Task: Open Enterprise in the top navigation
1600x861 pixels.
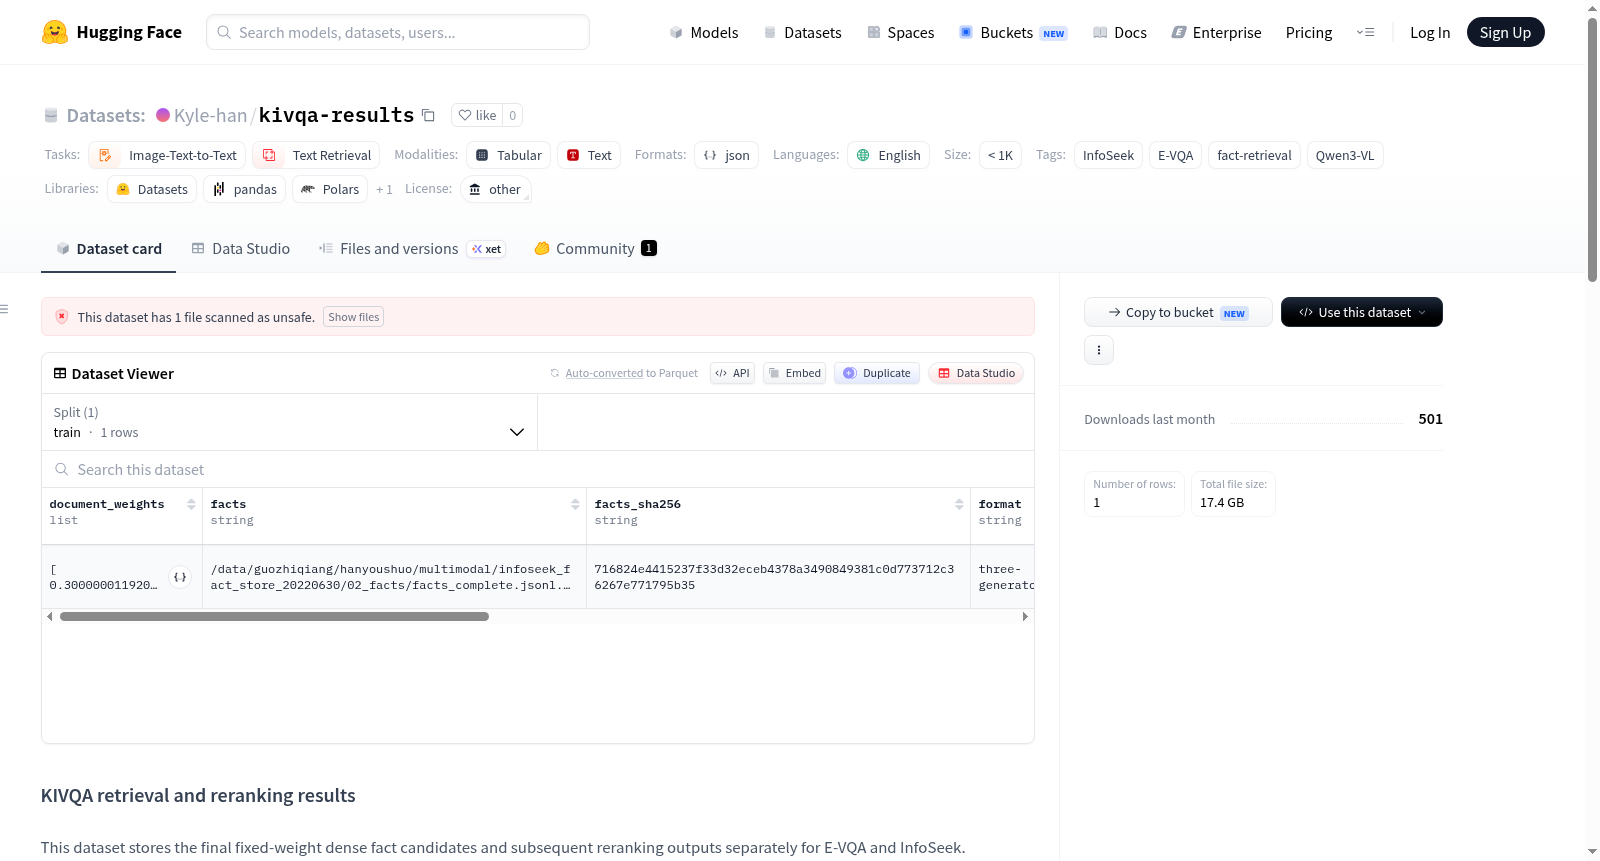Action: click(1216, 33)
